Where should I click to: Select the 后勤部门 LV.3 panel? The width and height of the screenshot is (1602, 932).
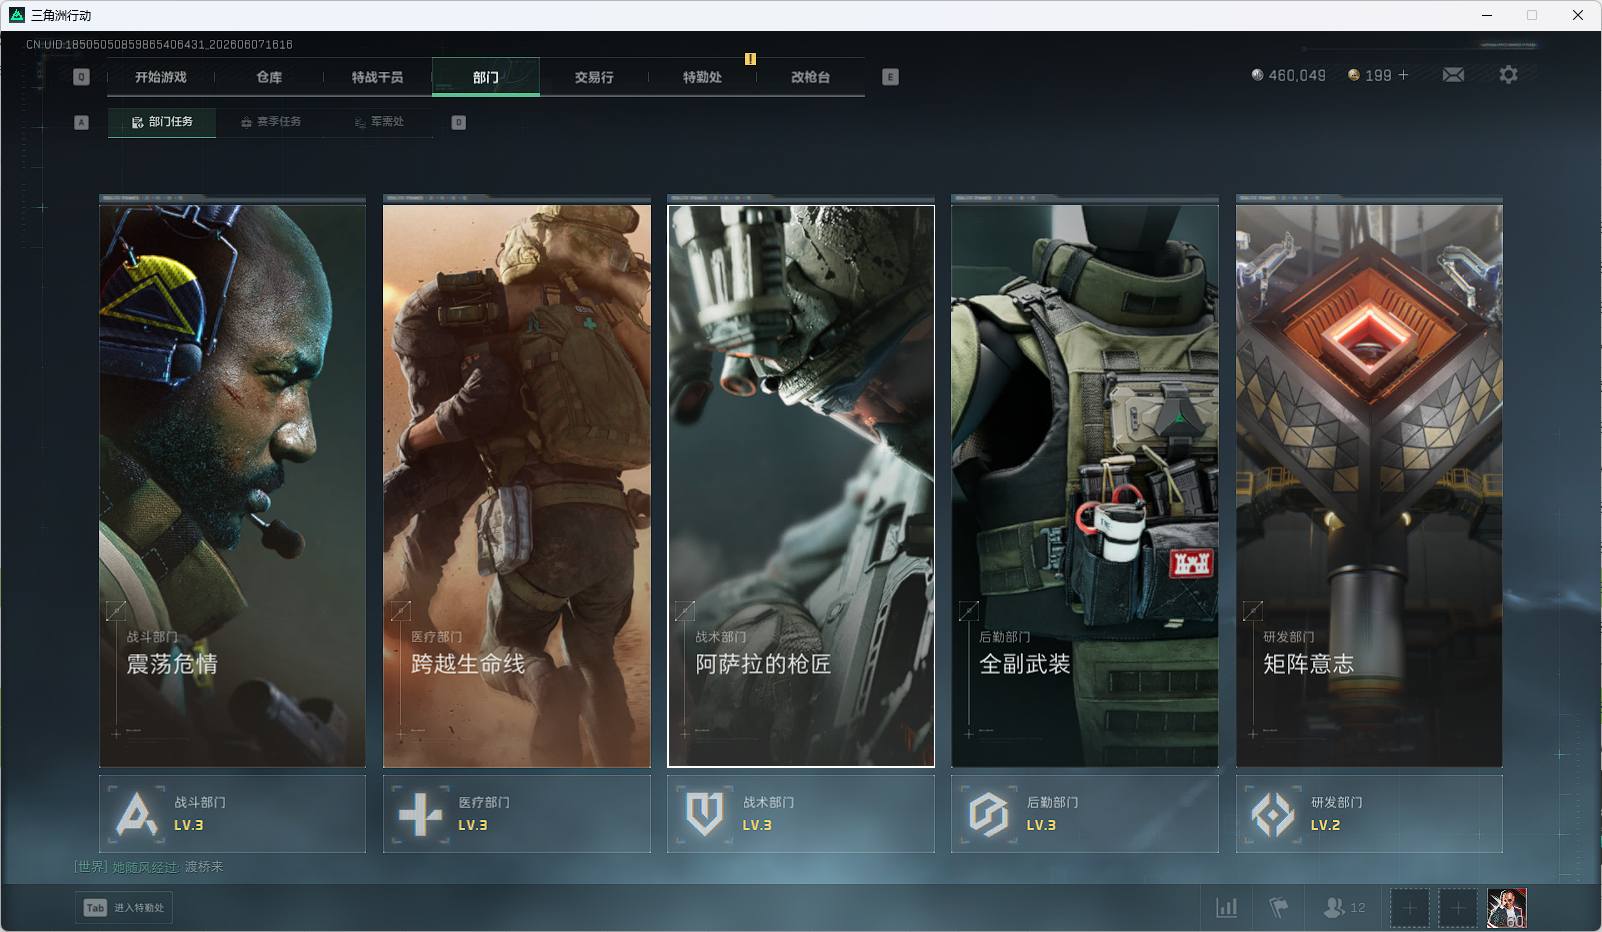(1085, 814)
